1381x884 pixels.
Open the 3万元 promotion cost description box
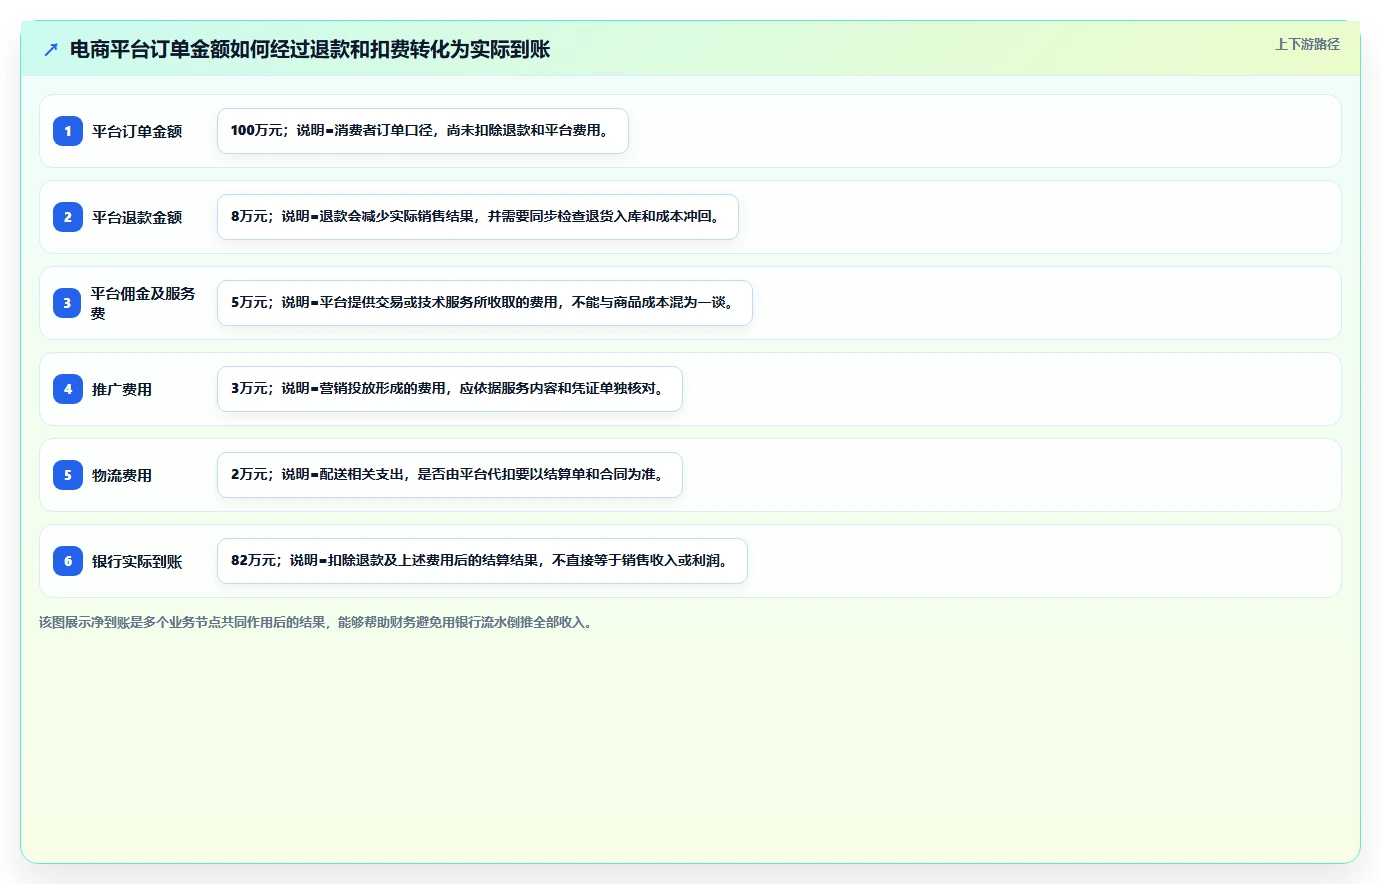(450, 389)
